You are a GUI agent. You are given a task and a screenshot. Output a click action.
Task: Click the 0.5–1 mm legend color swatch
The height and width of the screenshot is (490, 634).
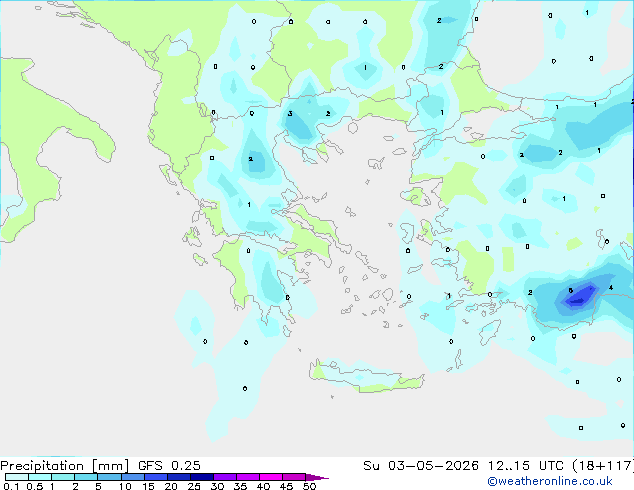(40, 477)
